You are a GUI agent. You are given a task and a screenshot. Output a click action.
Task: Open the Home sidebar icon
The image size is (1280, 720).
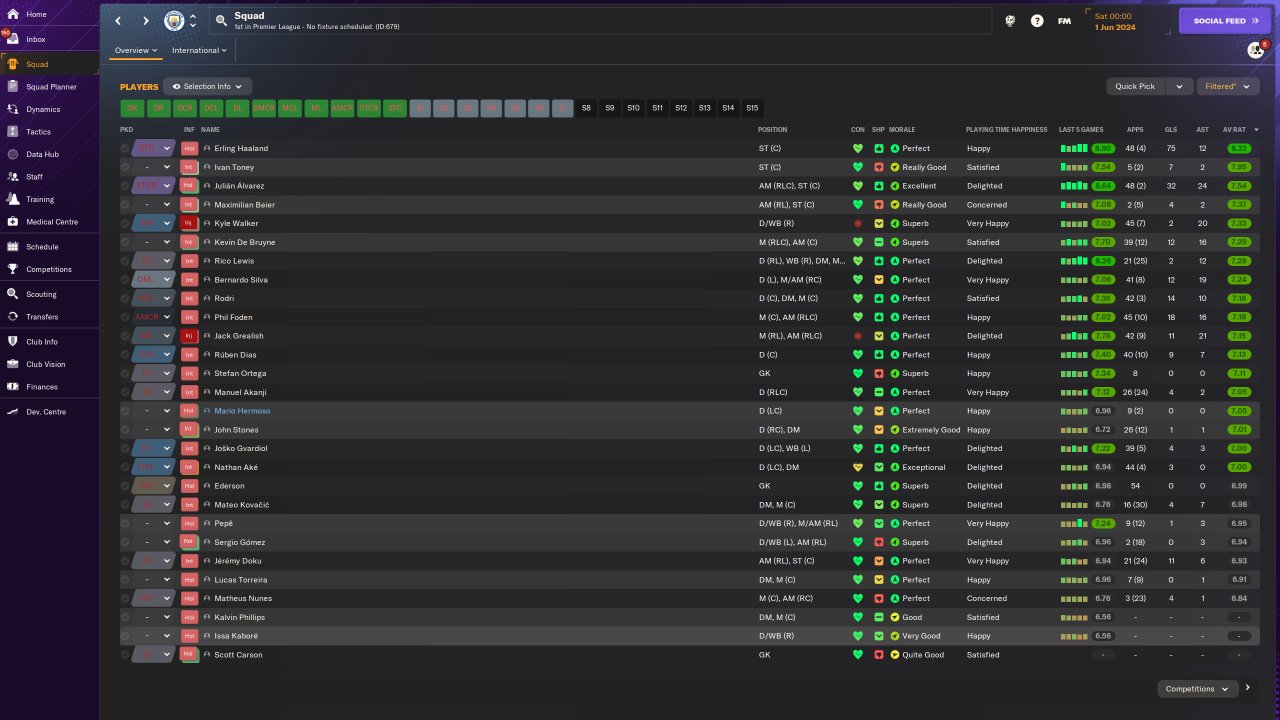[12, 14]
